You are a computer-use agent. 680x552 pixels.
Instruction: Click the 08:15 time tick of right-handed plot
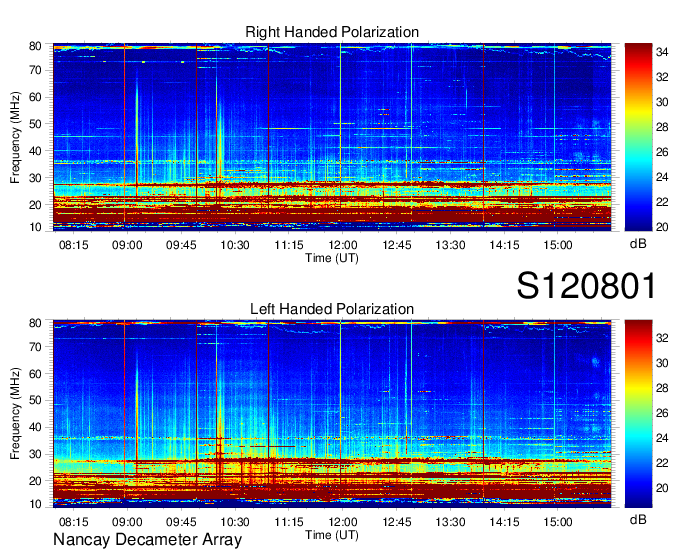(x=73, y=245)
